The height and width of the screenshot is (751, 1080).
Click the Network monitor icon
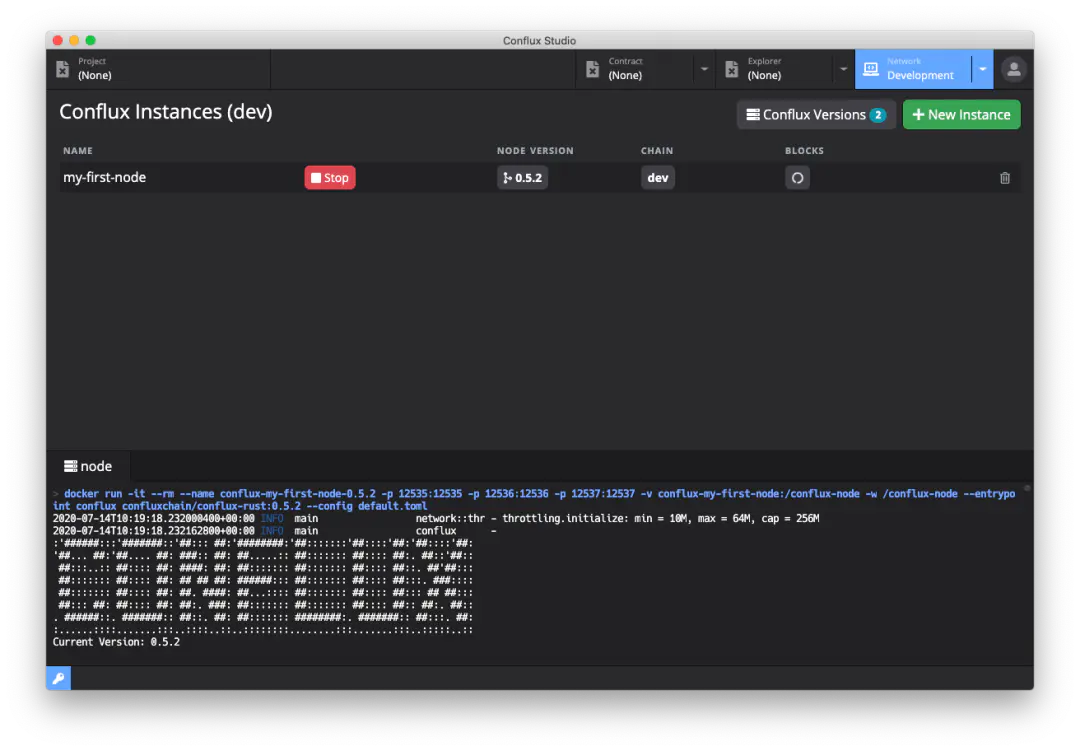tap(871, 69)
